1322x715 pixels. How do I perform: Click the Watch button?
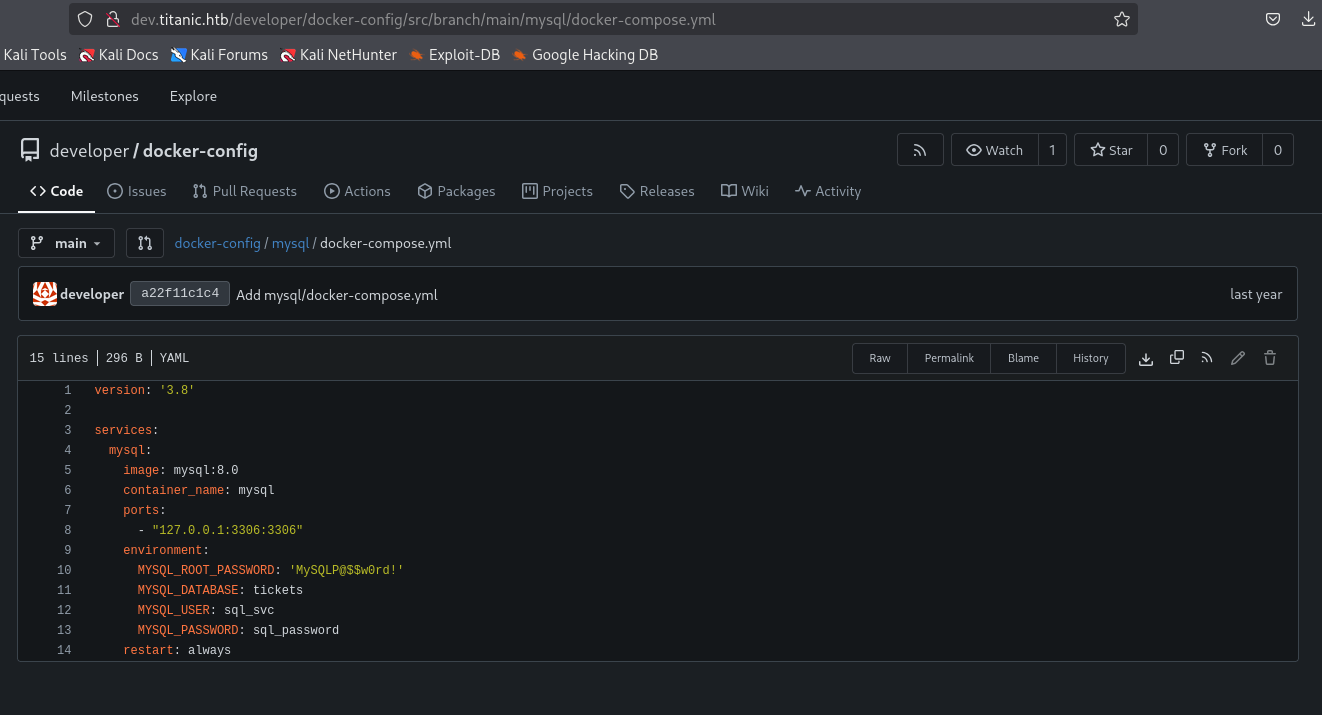995,150
